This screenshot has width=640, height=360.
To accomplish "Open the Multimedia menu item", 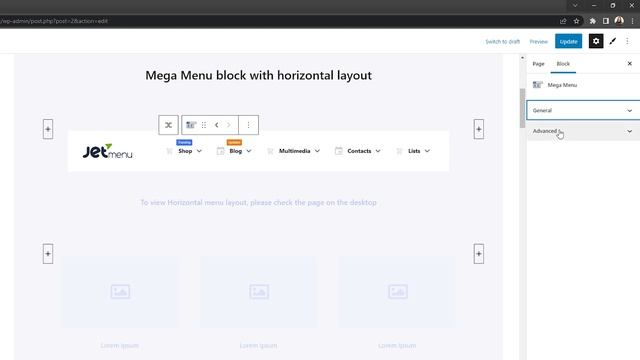I will pyautogui.click(x=294, y=151).
